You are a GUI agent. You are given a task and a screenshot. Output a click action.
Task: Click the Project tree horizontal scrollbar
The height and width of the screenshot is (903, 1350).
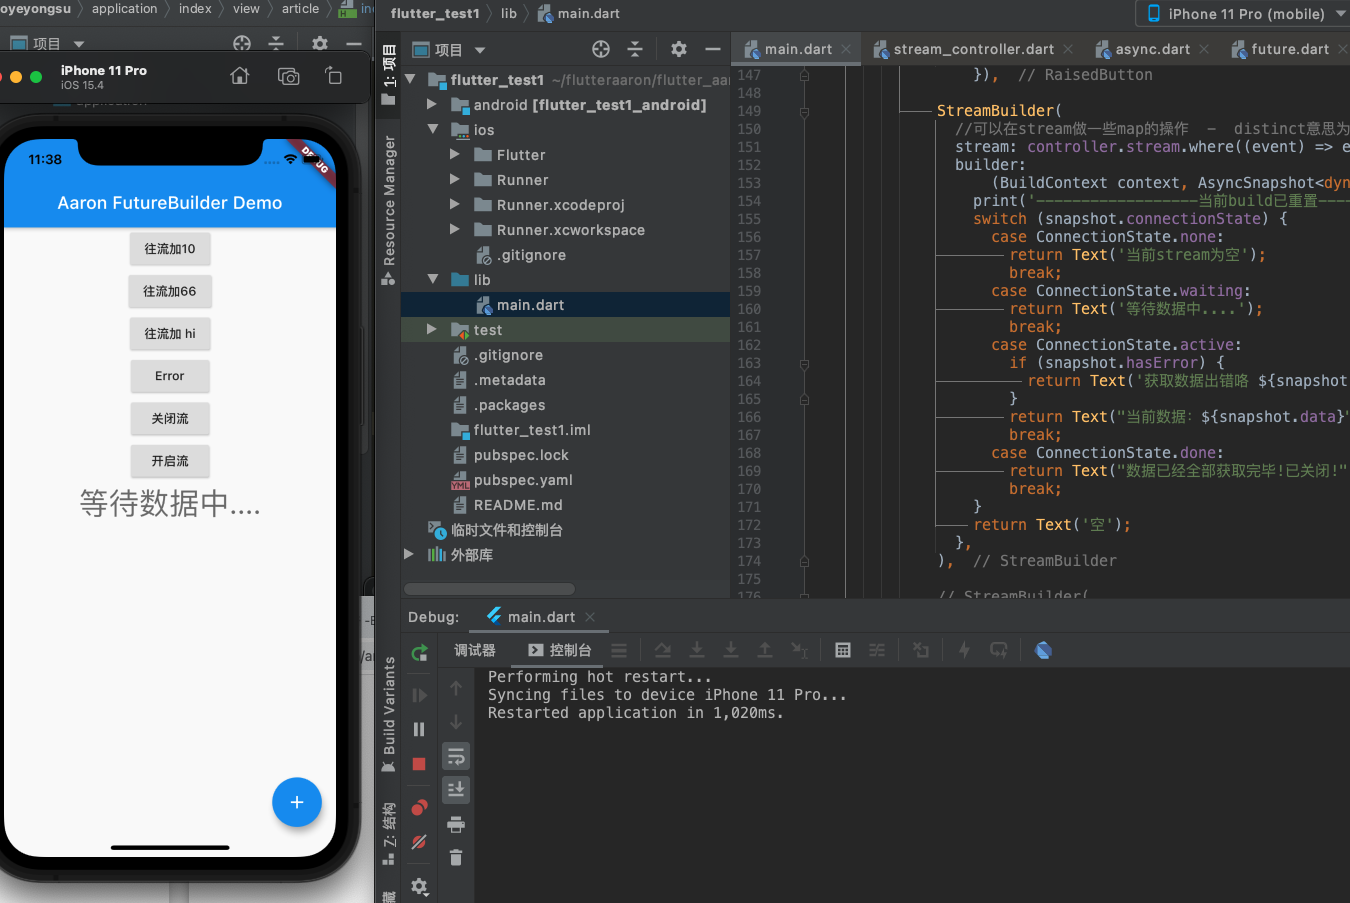tap(490, 589)
